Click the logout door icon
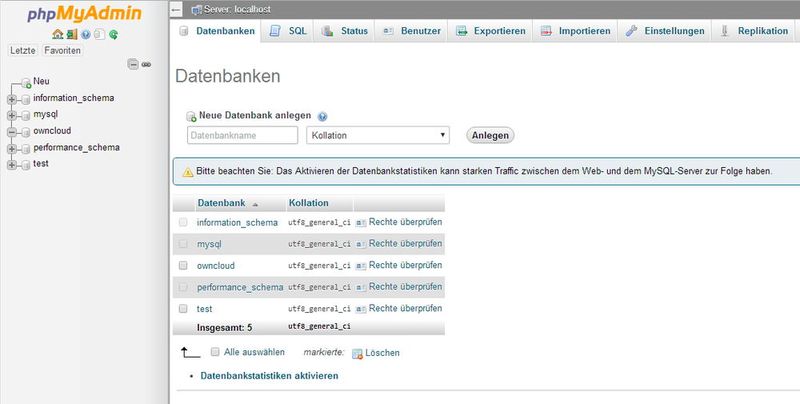The width and height of the screenshot is (800, 404). [72, 35]
